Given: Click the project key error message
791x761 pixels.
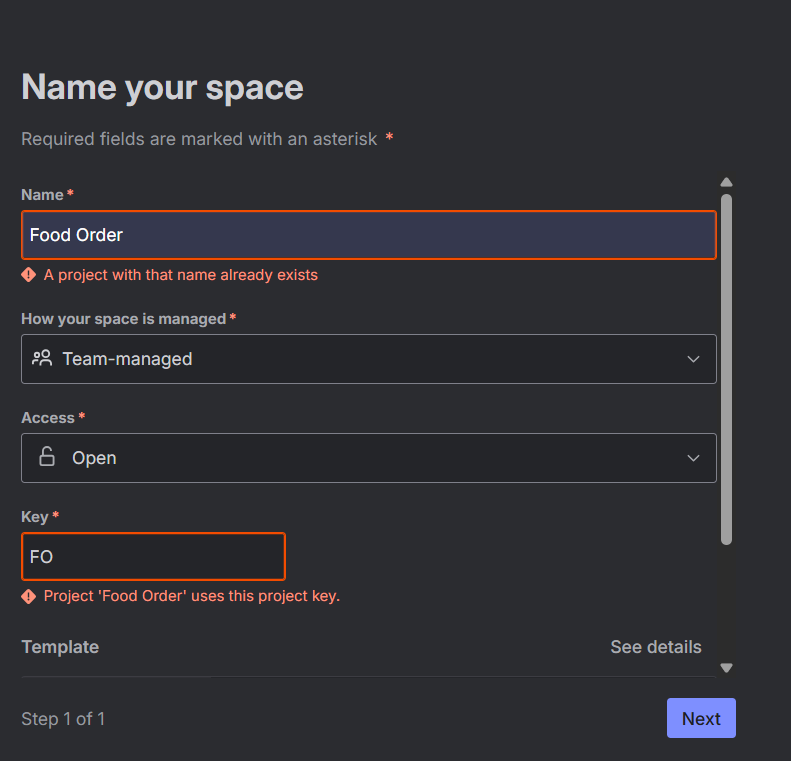Looking at the screenshot, I should 192,596.
